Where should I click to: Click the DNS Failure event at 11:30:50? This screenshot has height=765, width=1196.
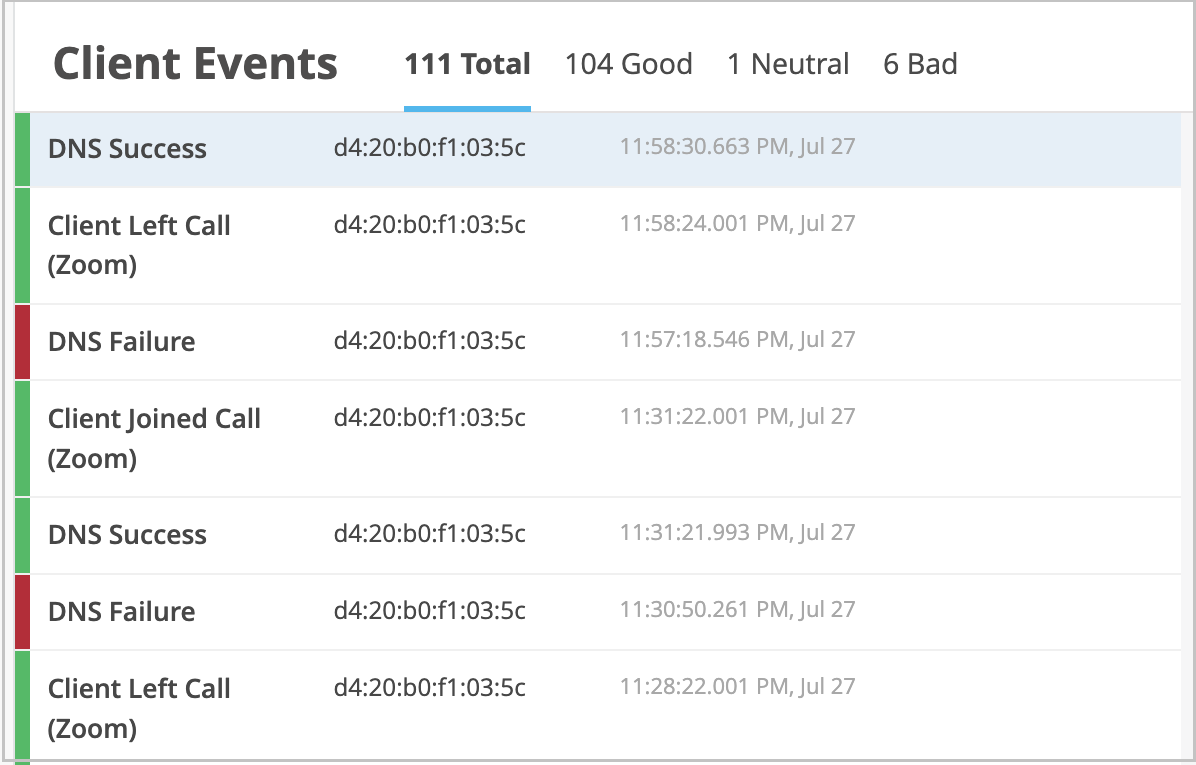[121, 612]
